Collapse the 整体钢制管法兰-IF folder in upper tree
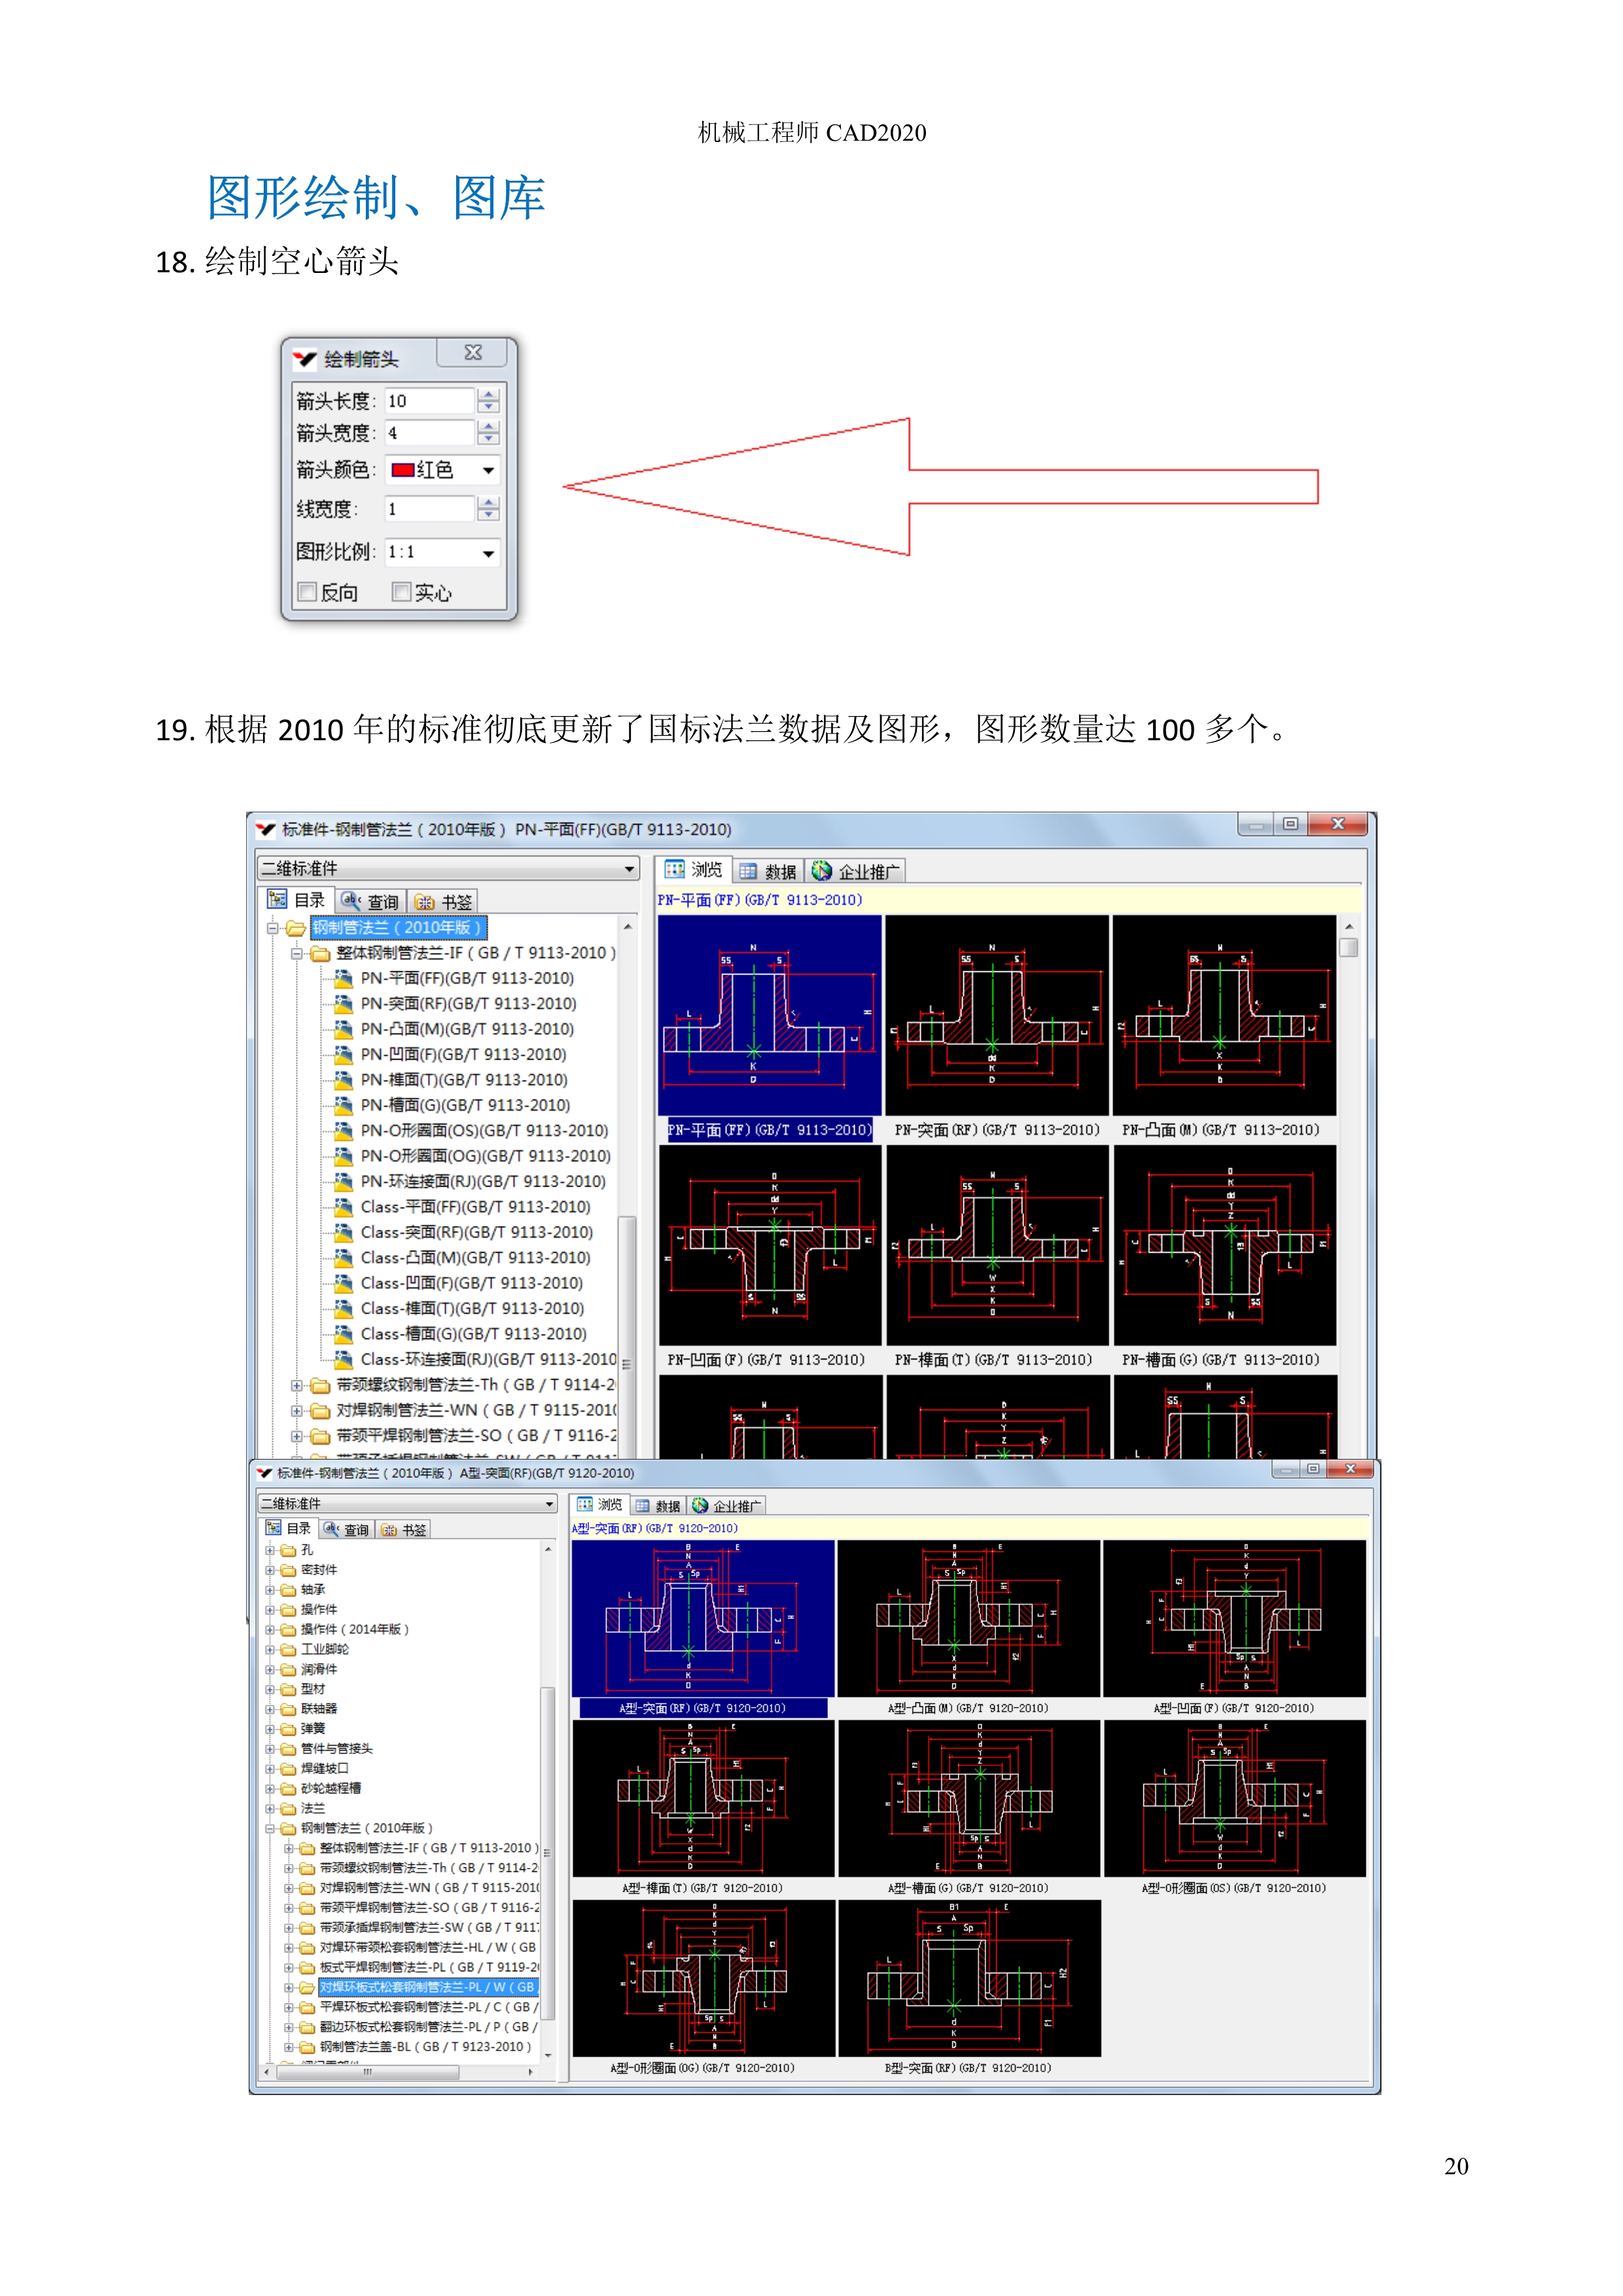 pyautogui.click(x=297, y=954)
